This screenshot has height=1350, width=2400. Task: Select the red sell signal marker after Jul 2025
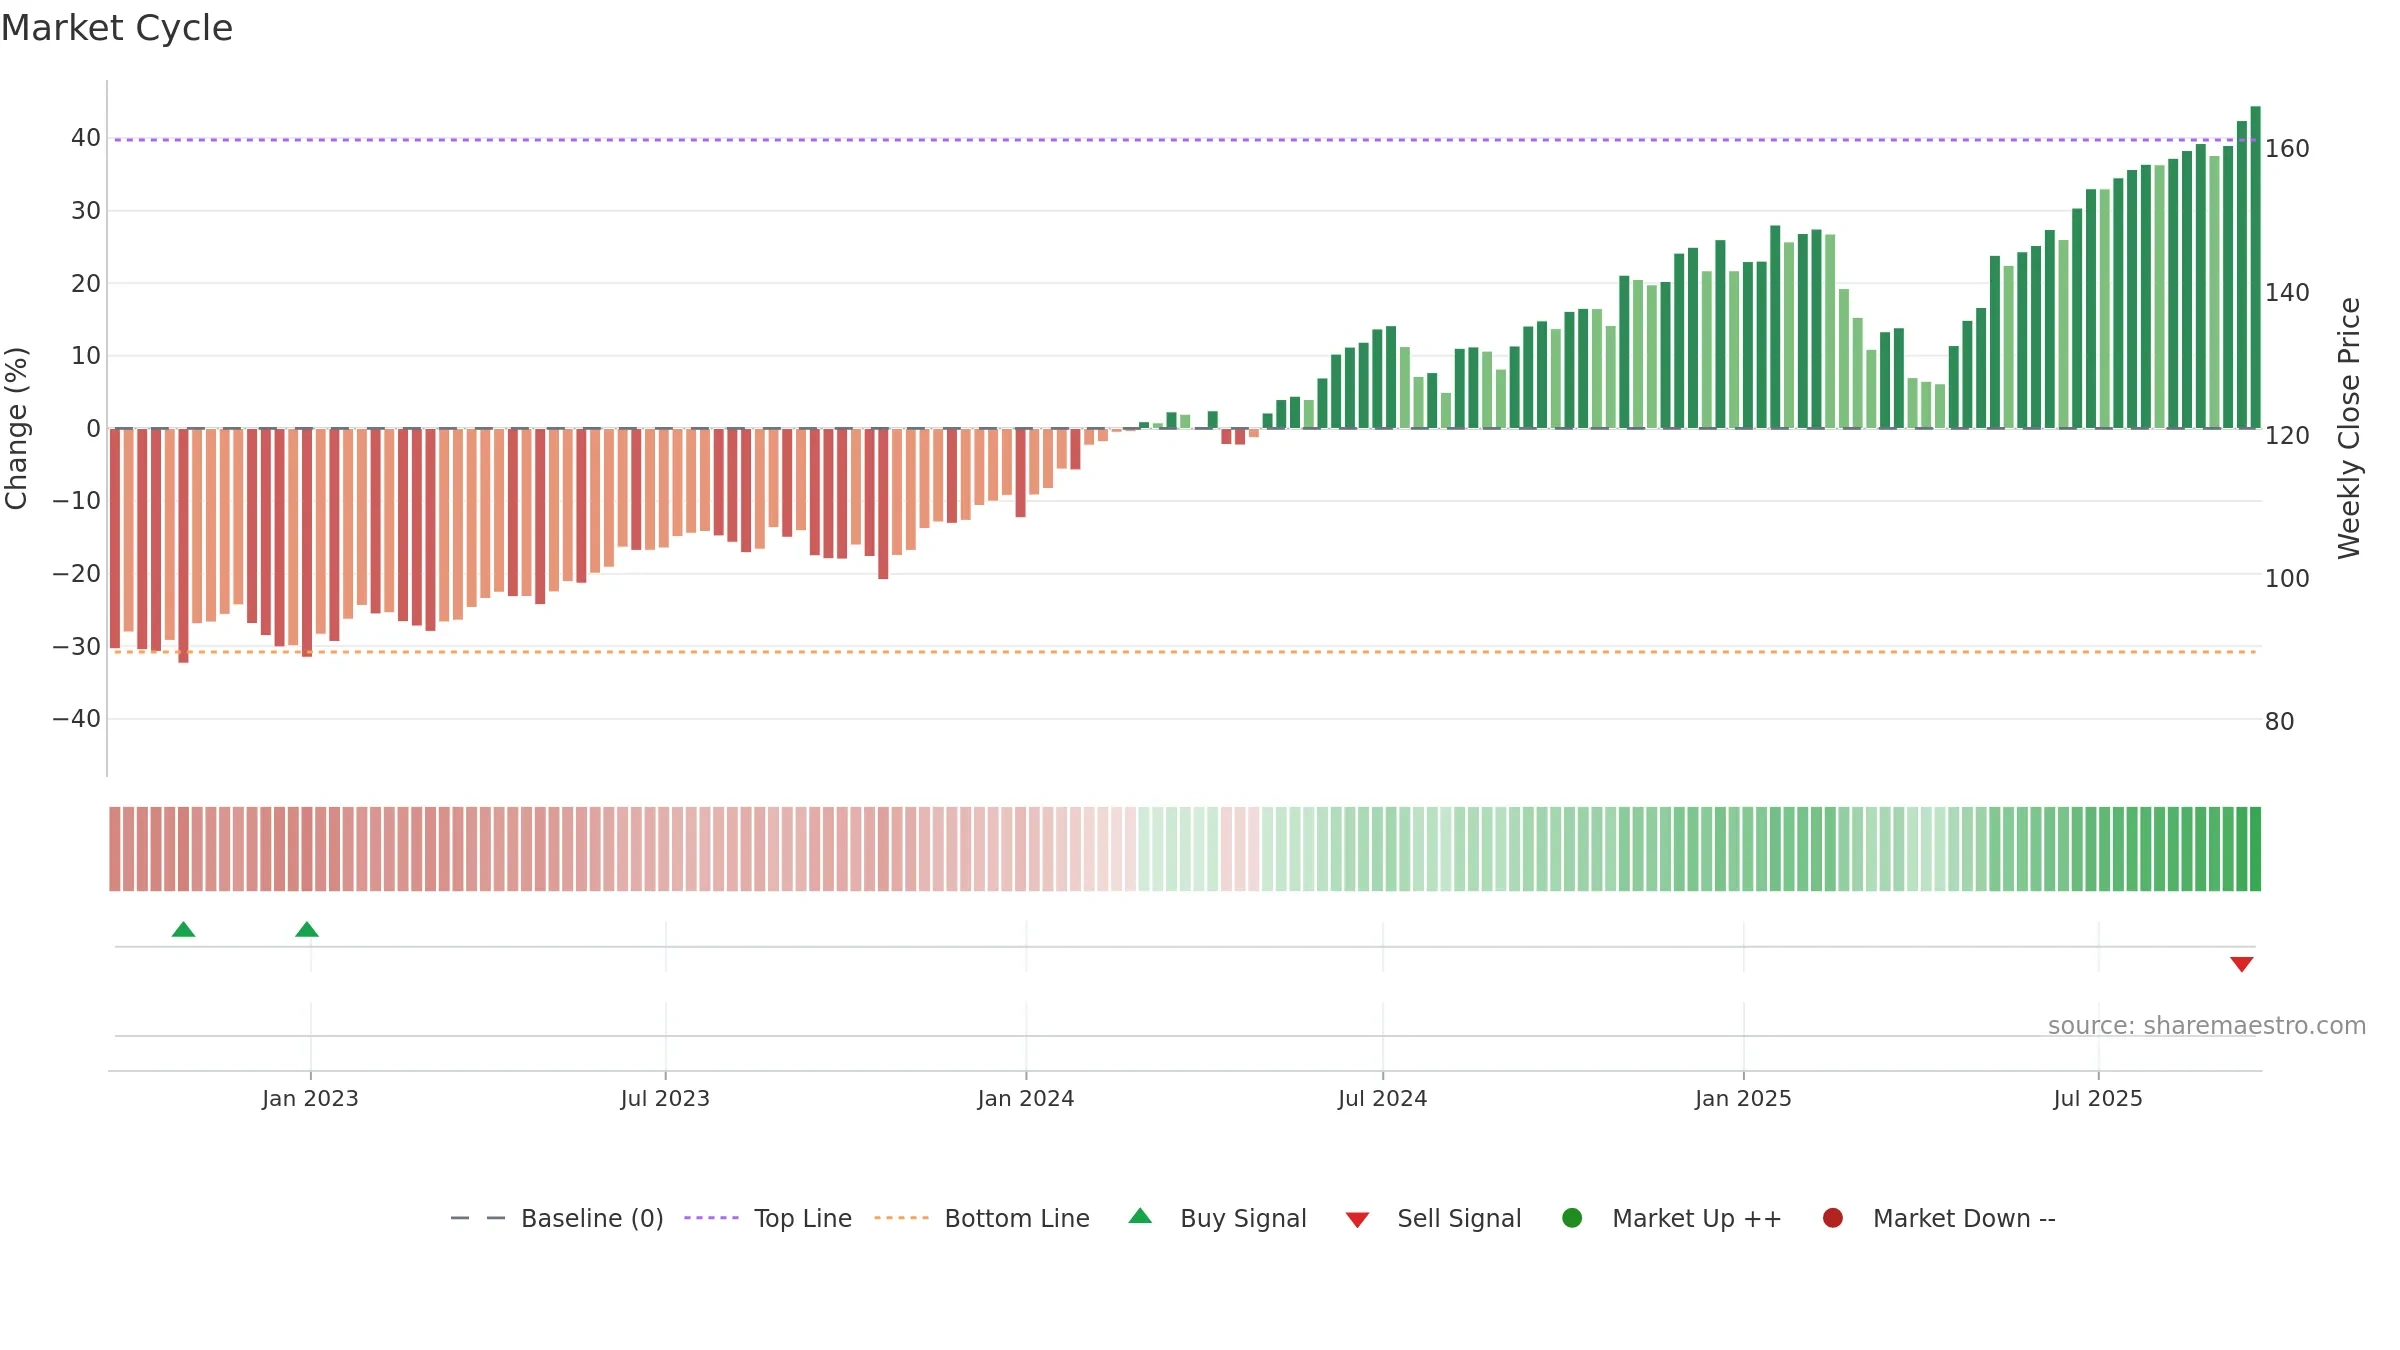tap(2241, 964)
